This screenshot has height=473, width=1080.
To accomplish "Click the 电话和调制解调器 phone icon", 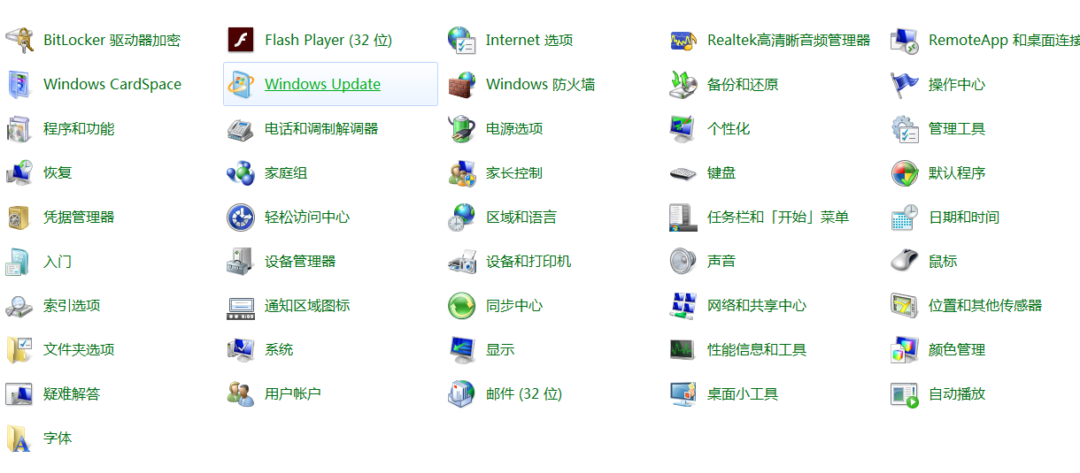I will 241,129.
